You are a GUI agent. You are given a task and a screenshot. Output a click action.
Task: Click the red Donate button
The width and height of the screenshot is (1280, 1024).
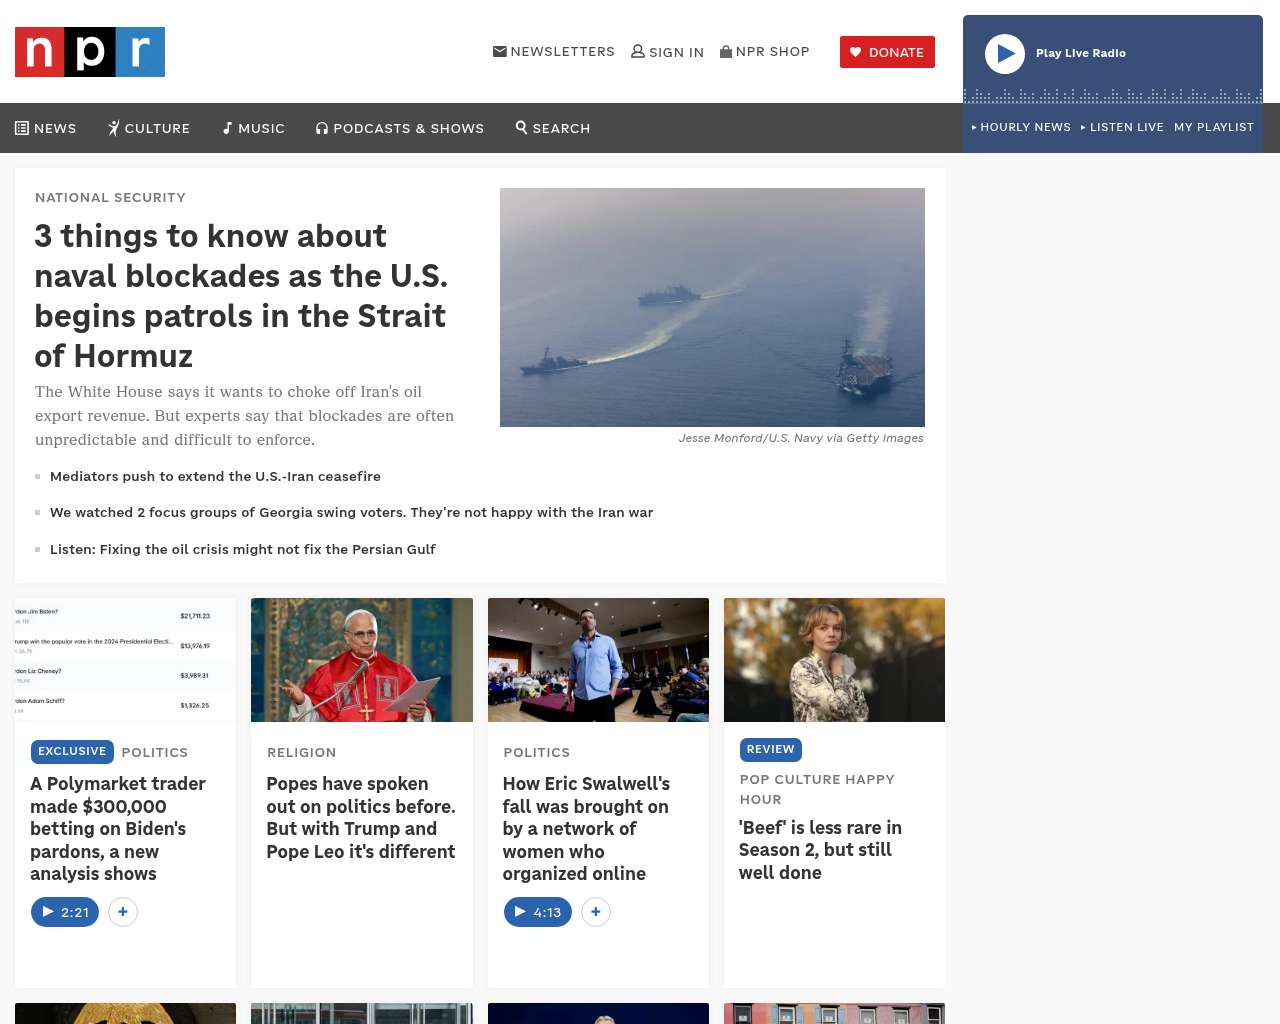(887, 52)
